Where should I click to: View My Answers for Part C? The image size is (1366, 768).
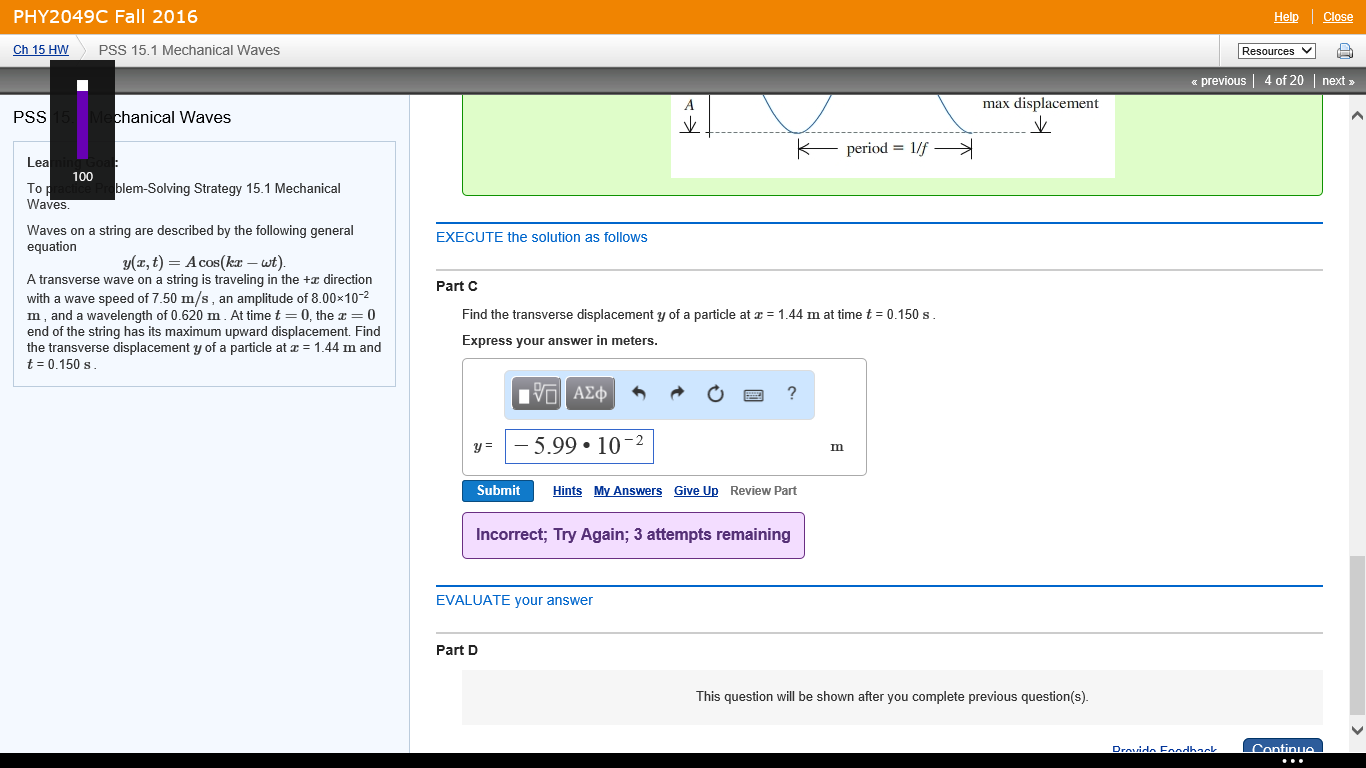tap(627, 490)
